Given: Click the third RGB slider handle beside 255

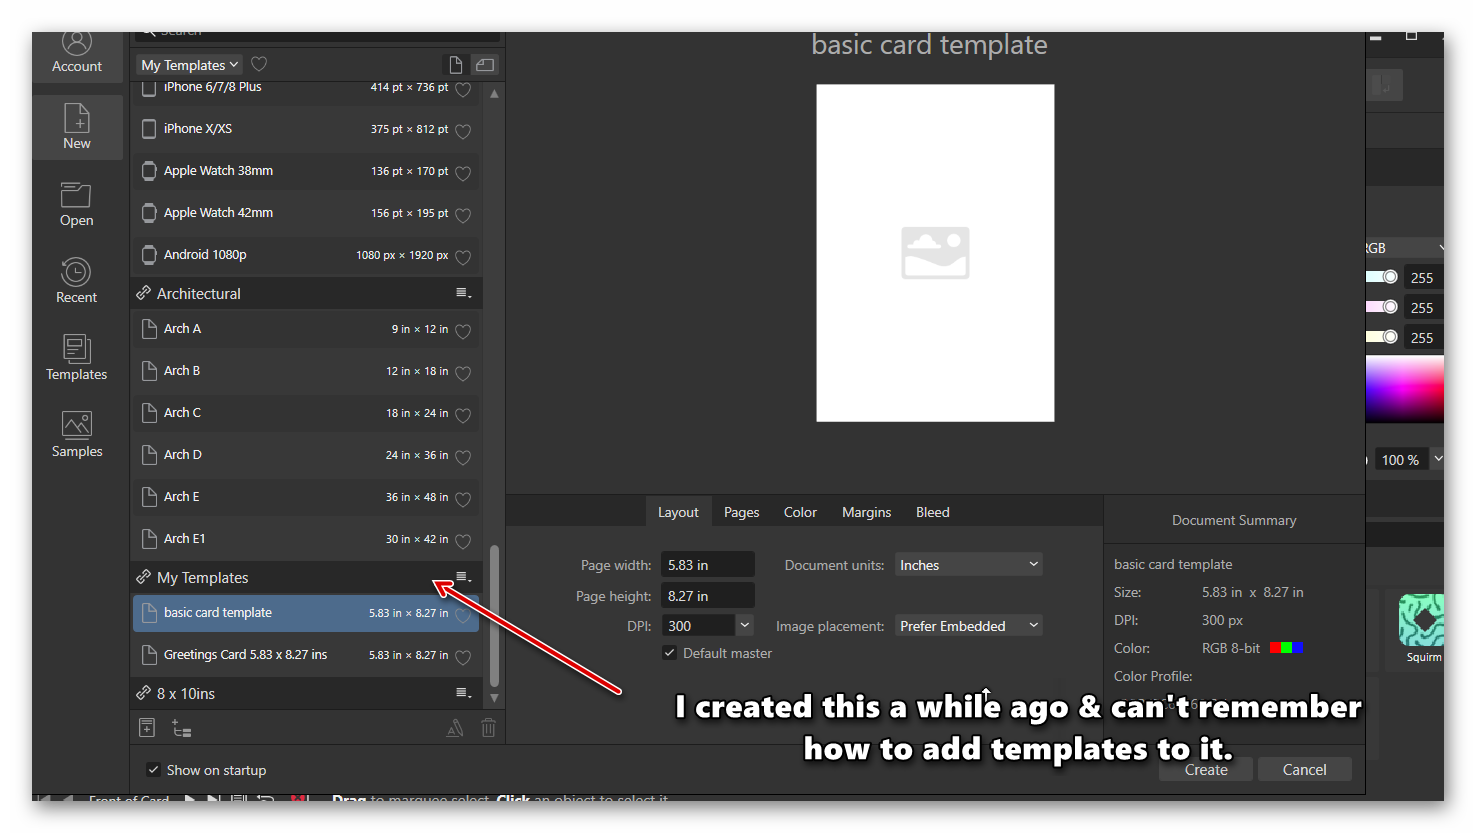Looking at the screenshot, I should click(1390, 336).
